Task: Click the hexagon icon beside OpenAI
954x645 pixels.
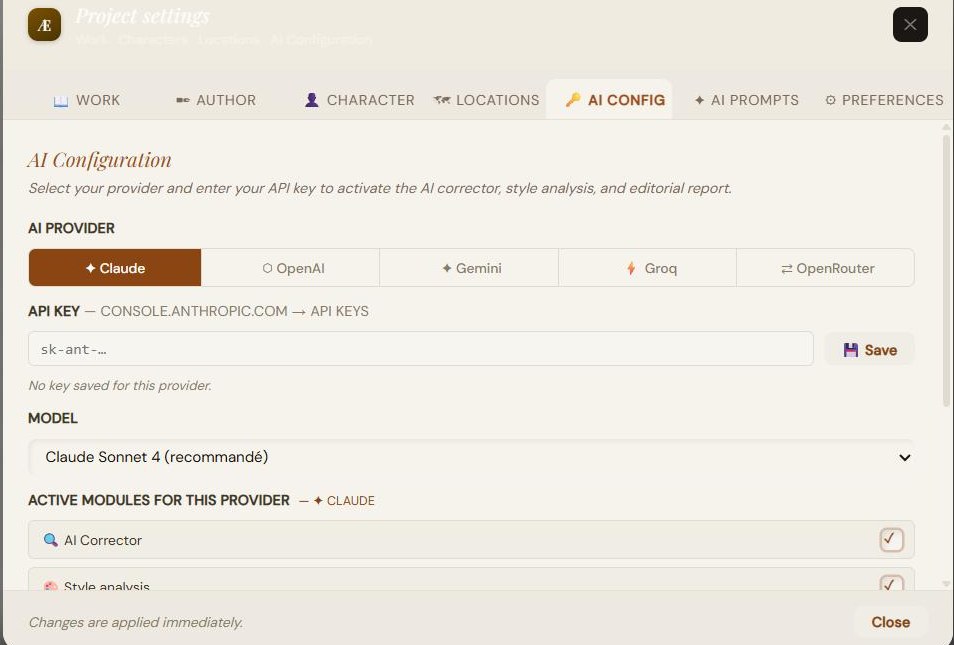Action: pos(267,268)
